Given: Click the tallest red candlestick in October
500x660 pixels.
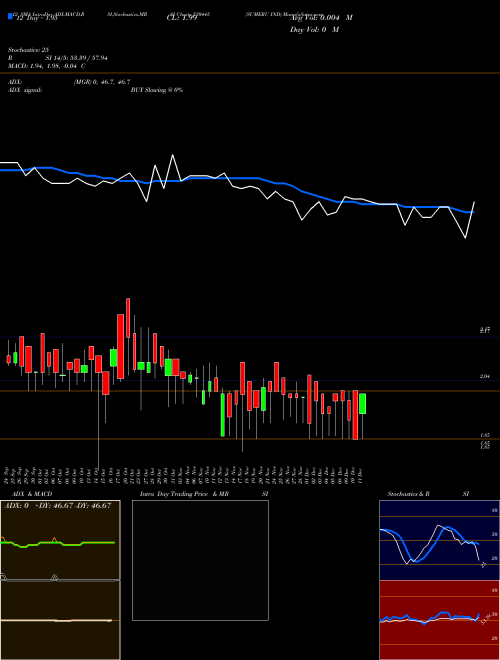Looking at the screenshot, I should pyautogui.click(x=120, y=346).
